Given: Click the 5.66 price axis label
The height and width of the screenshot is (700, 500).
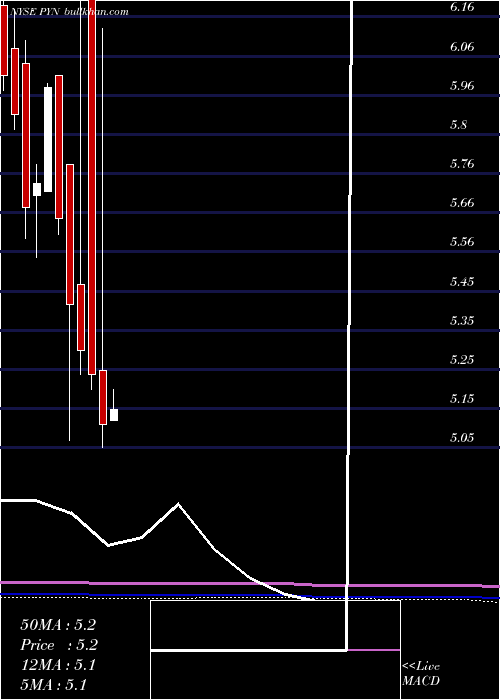Looking at the screenshot, I should [462, 203].
